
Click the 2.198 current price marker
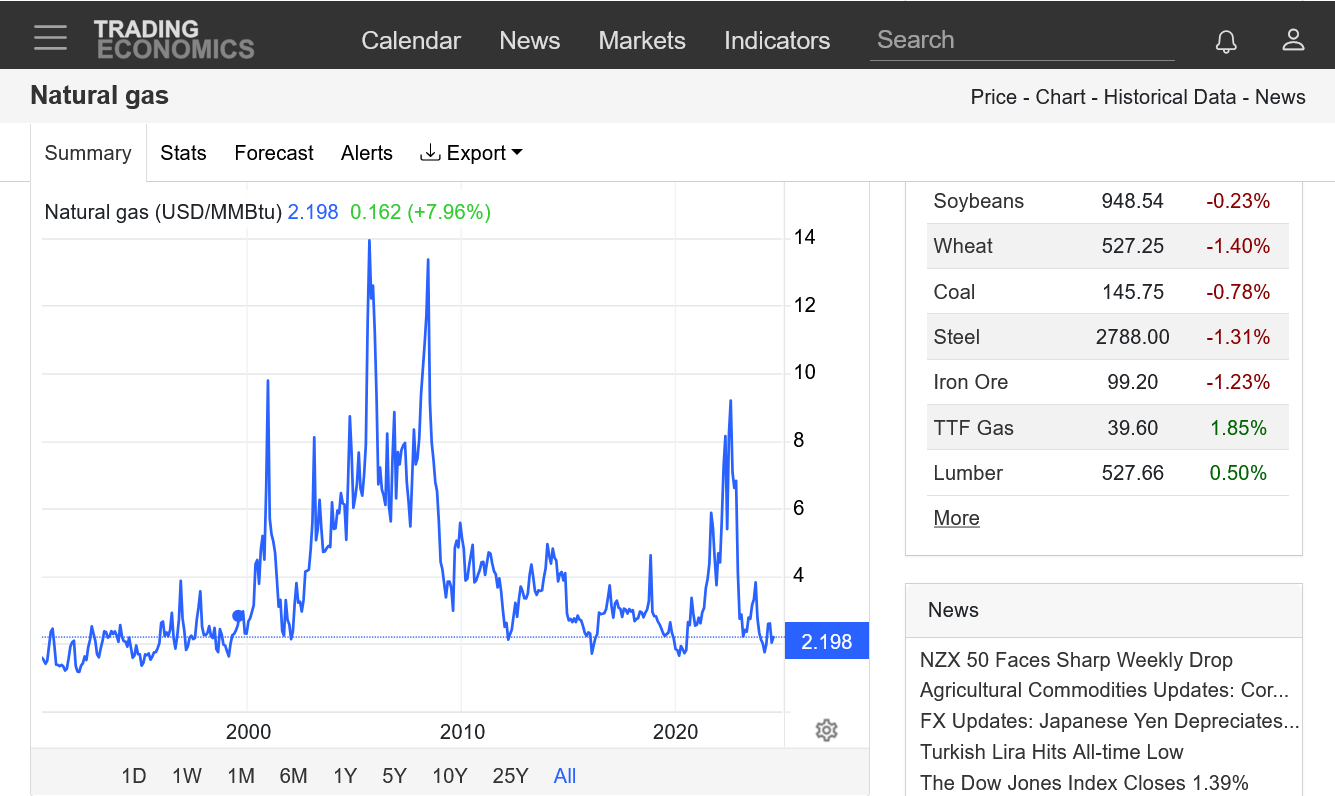[827, 641]
